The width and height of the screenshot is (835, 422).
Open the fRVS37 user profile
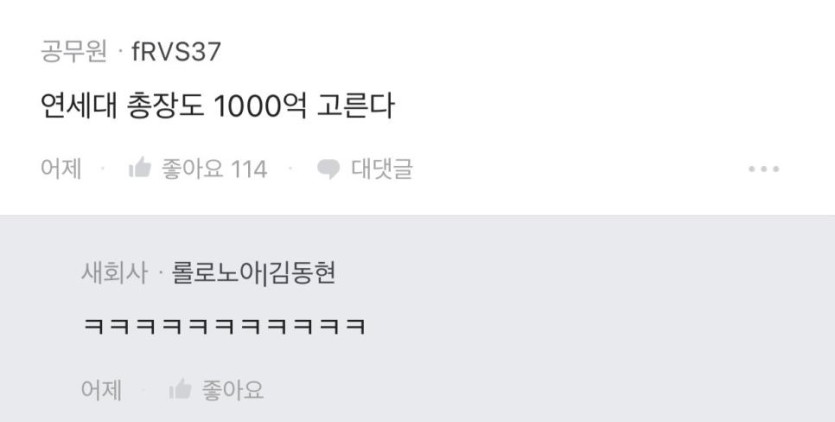[176, 52]
